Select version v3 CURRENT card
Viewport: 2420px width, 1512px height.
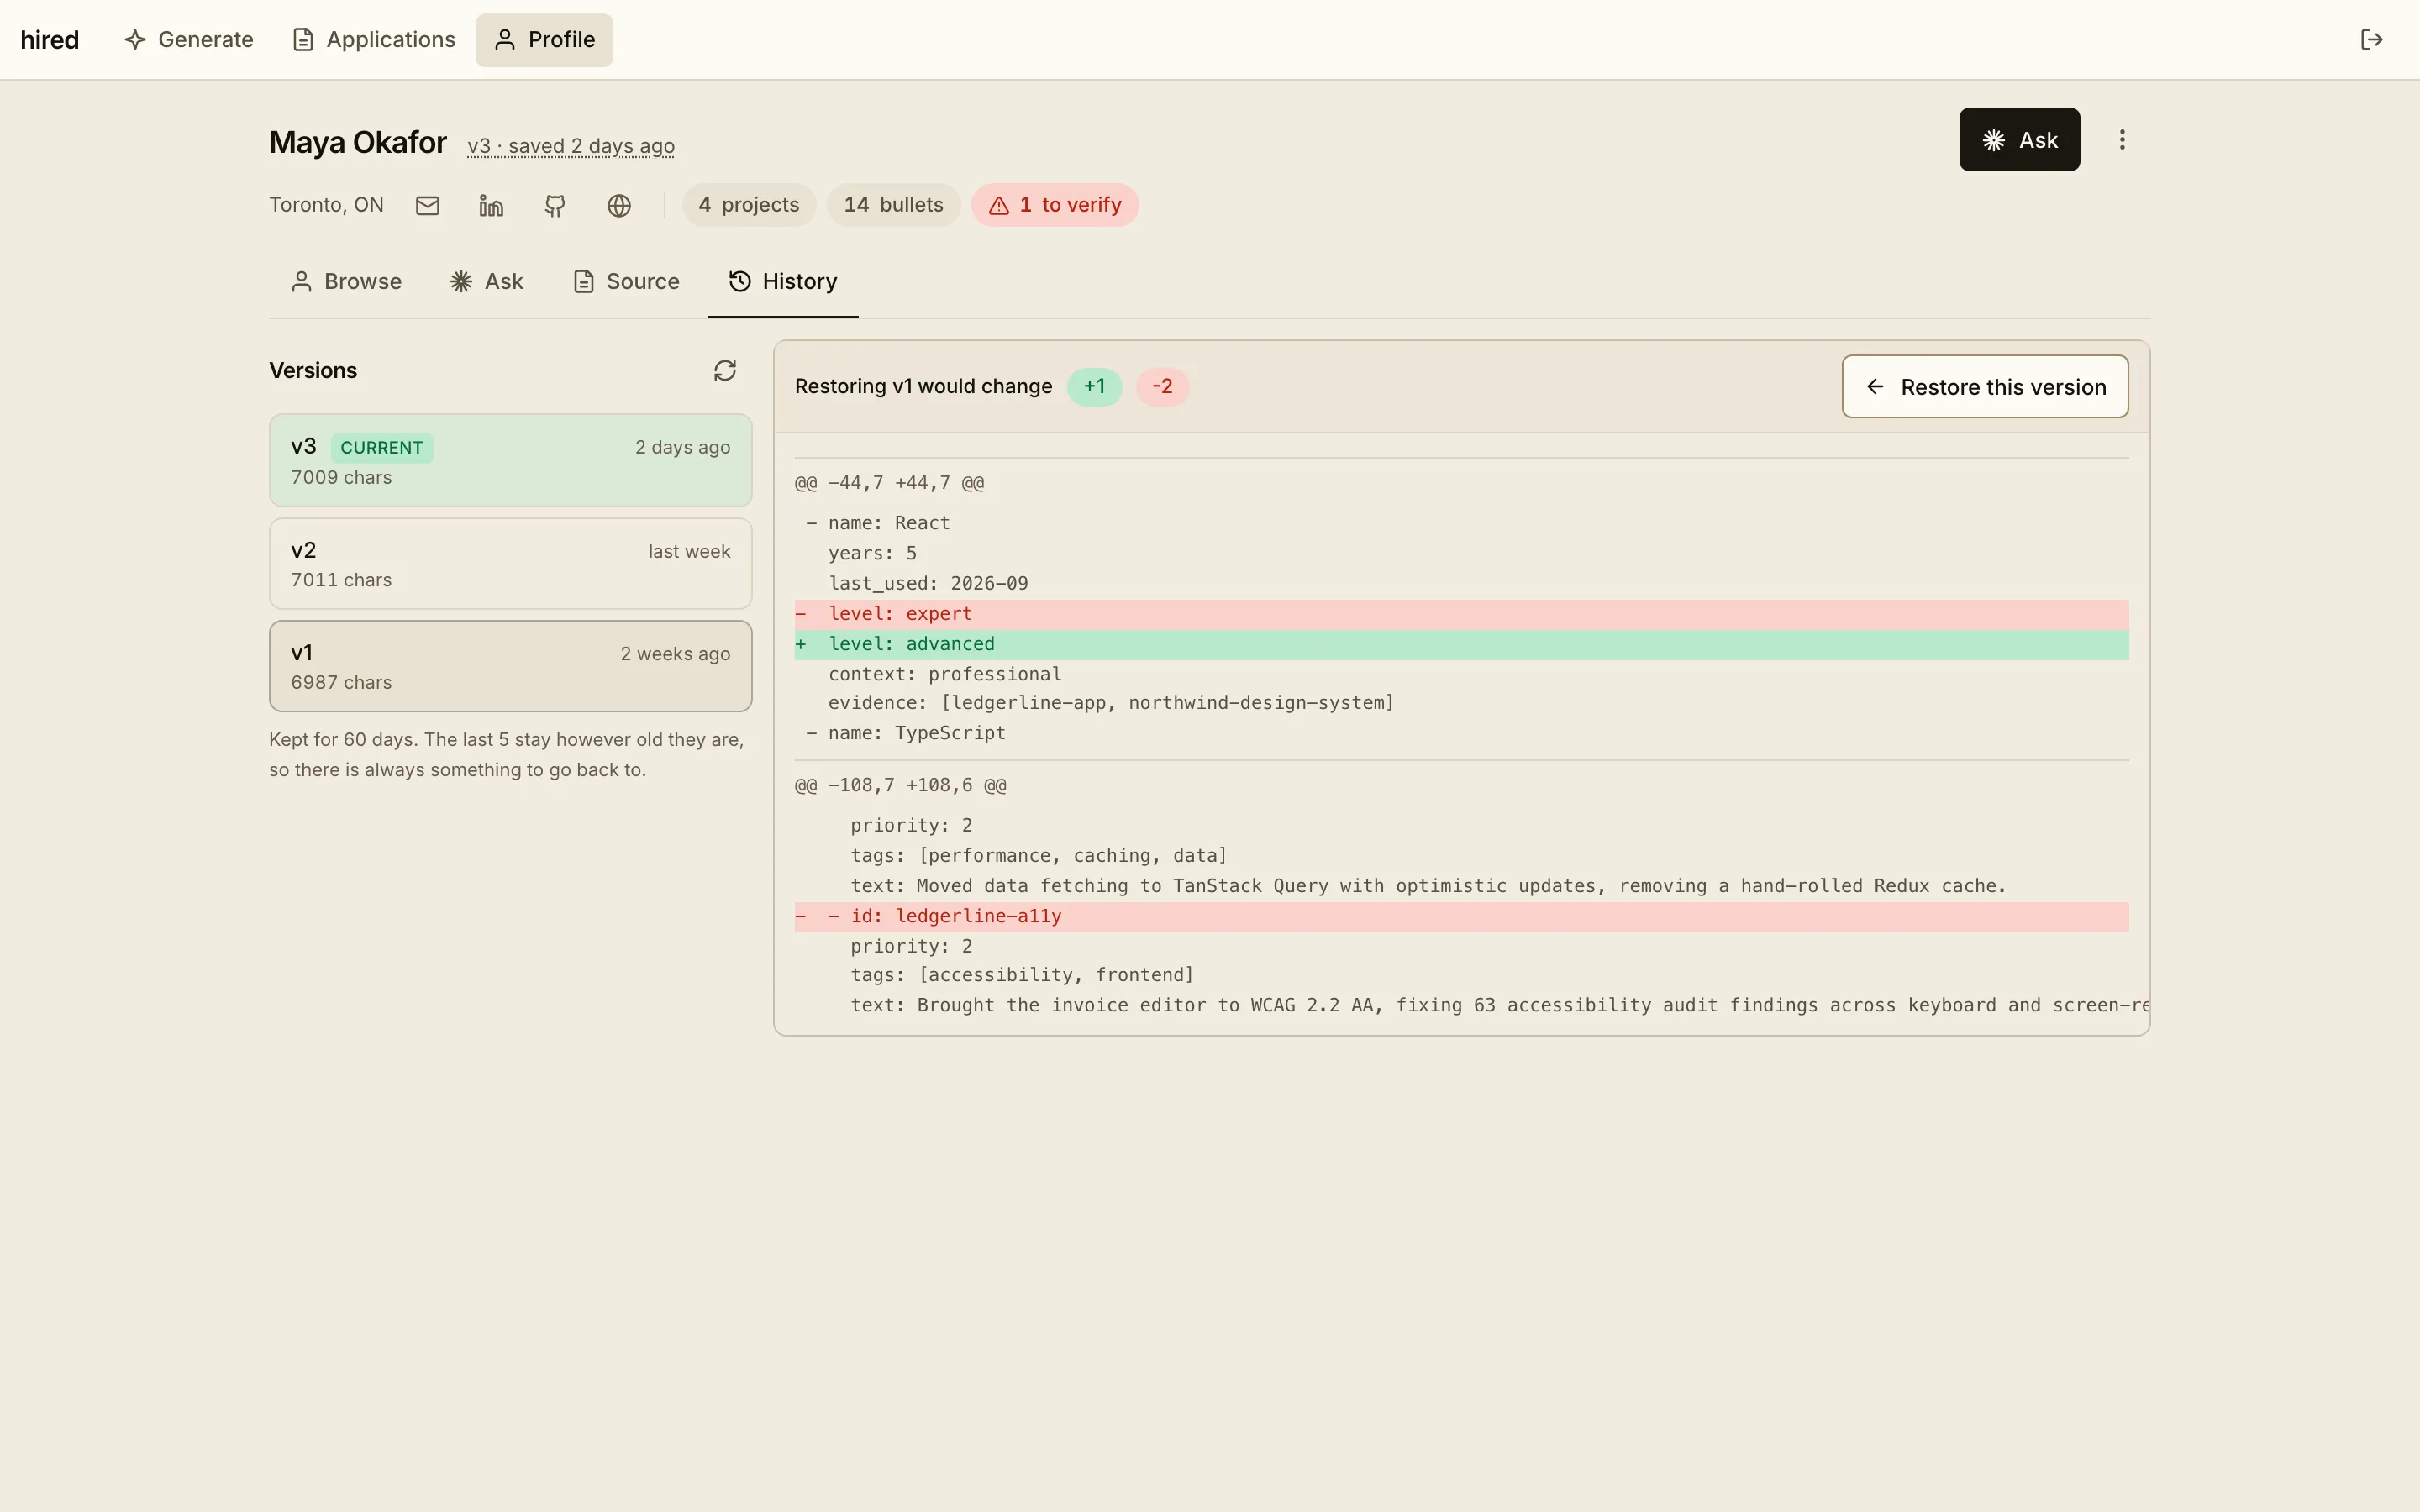click(x=510, y=461)
